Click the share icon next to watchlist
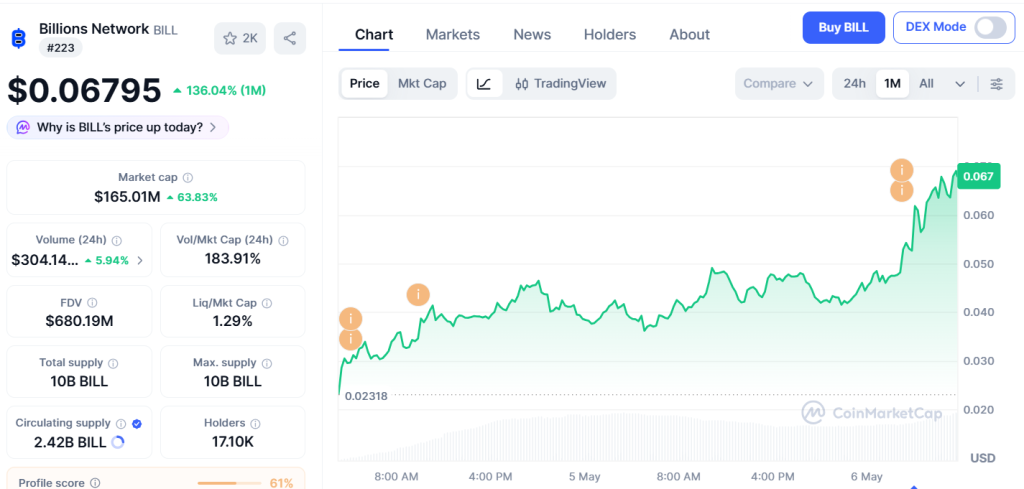This screenshot has width=1024, height=489. (x=289, y=39)
